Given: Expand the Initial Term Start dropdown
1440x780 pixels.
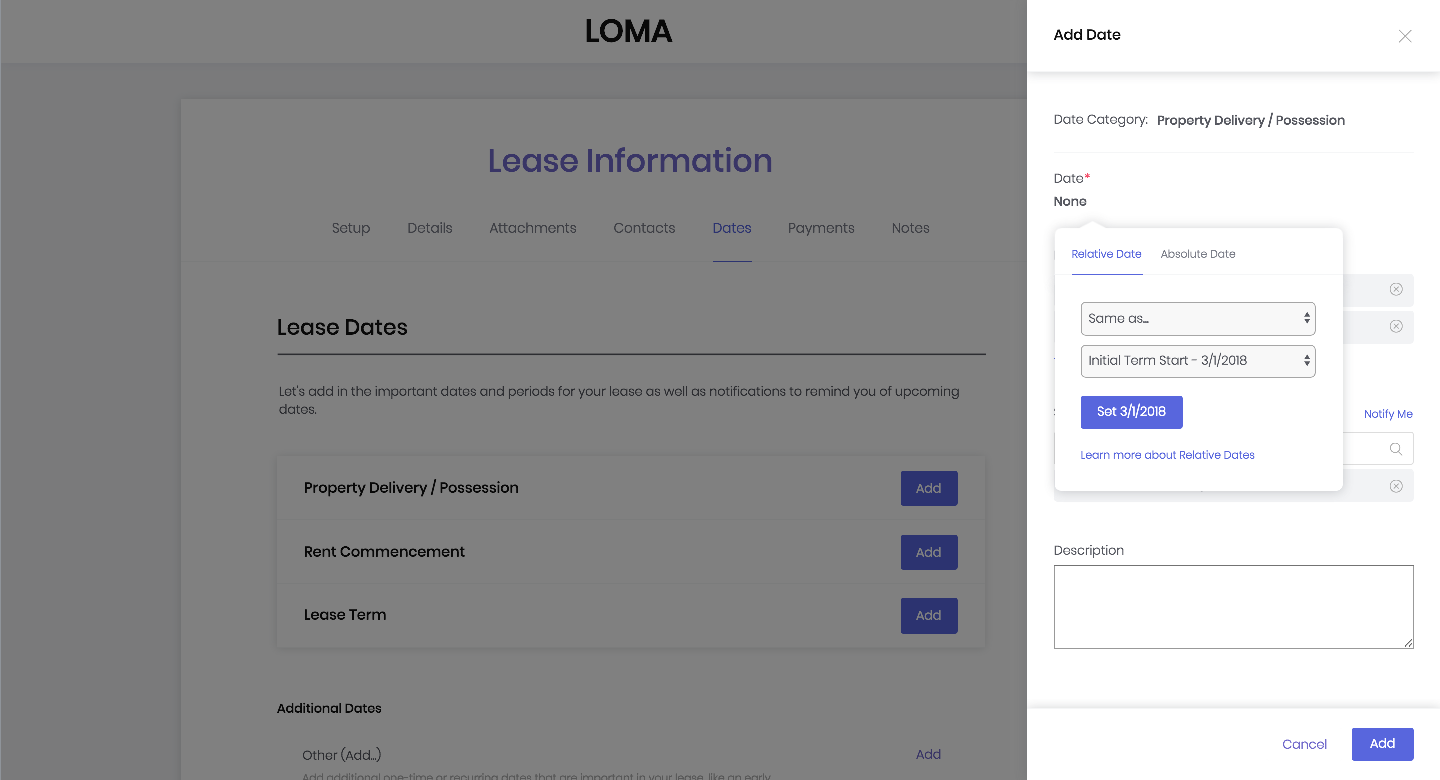Looking at the screenshot, I should click(1198, 361).
